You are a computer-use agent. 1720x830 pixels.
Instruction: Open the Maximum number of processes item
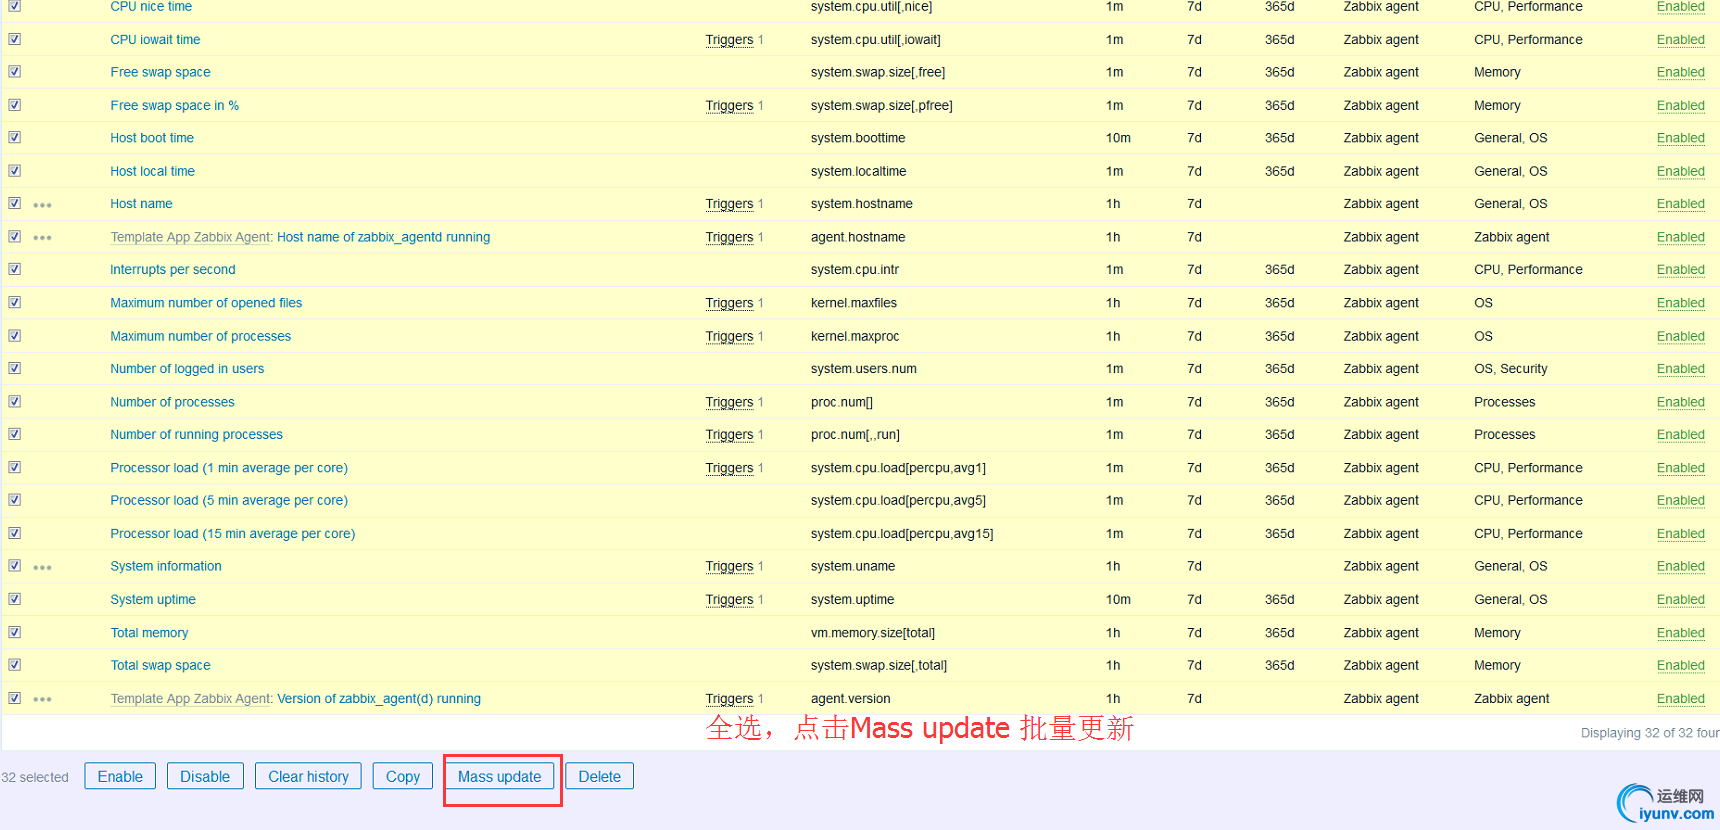[201, 336]
